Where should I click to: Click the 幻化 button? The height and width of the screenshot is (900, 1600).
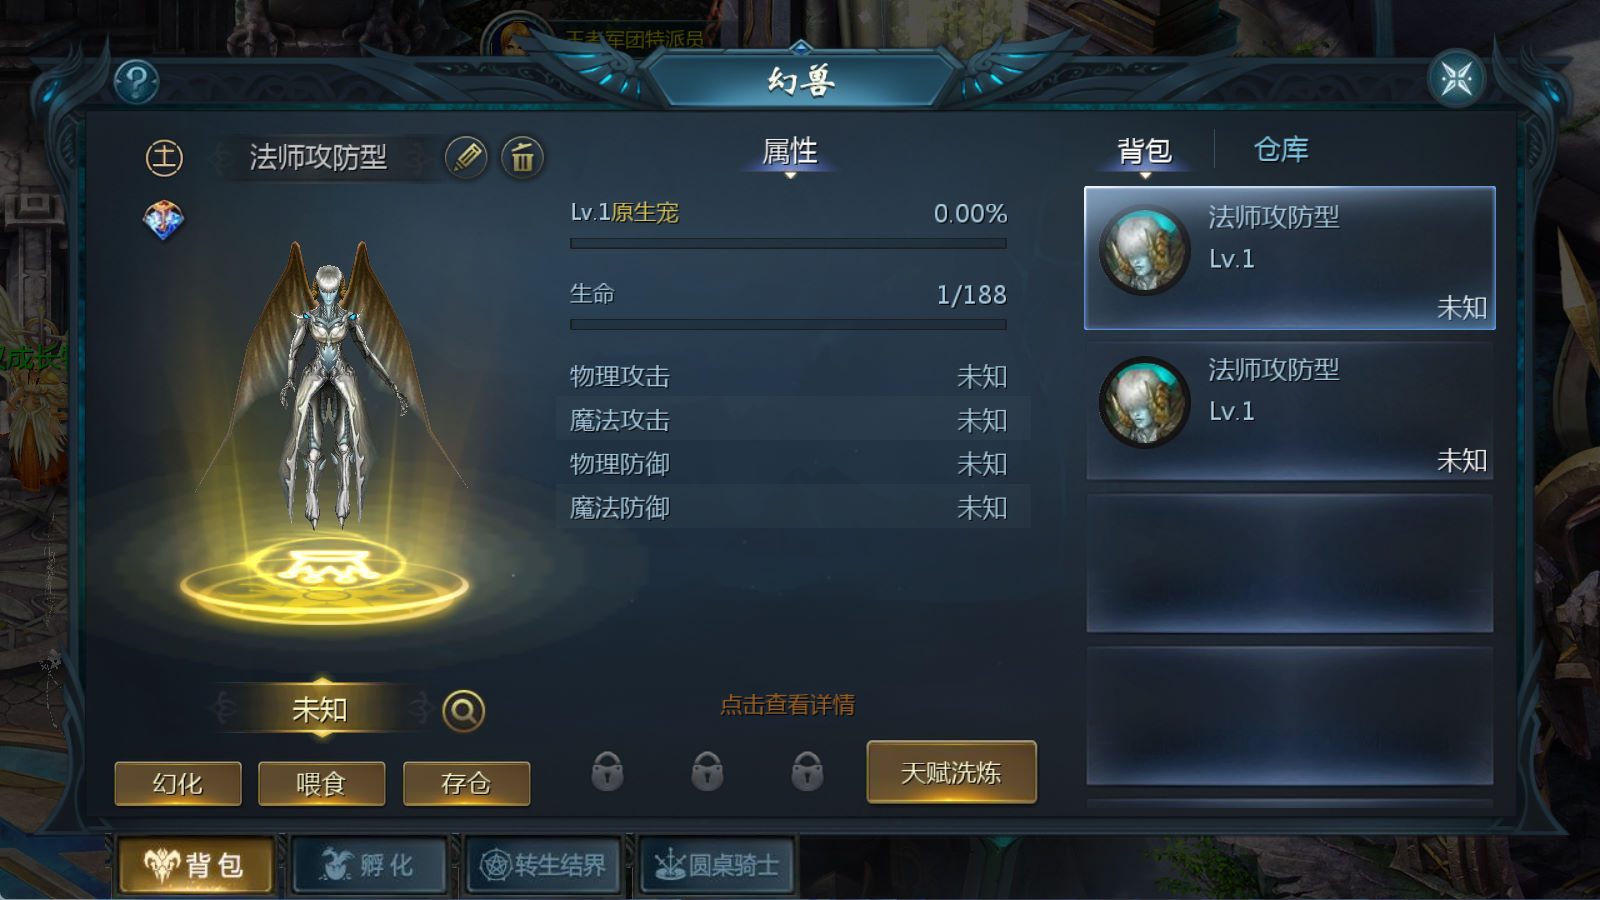click(178, 783)
